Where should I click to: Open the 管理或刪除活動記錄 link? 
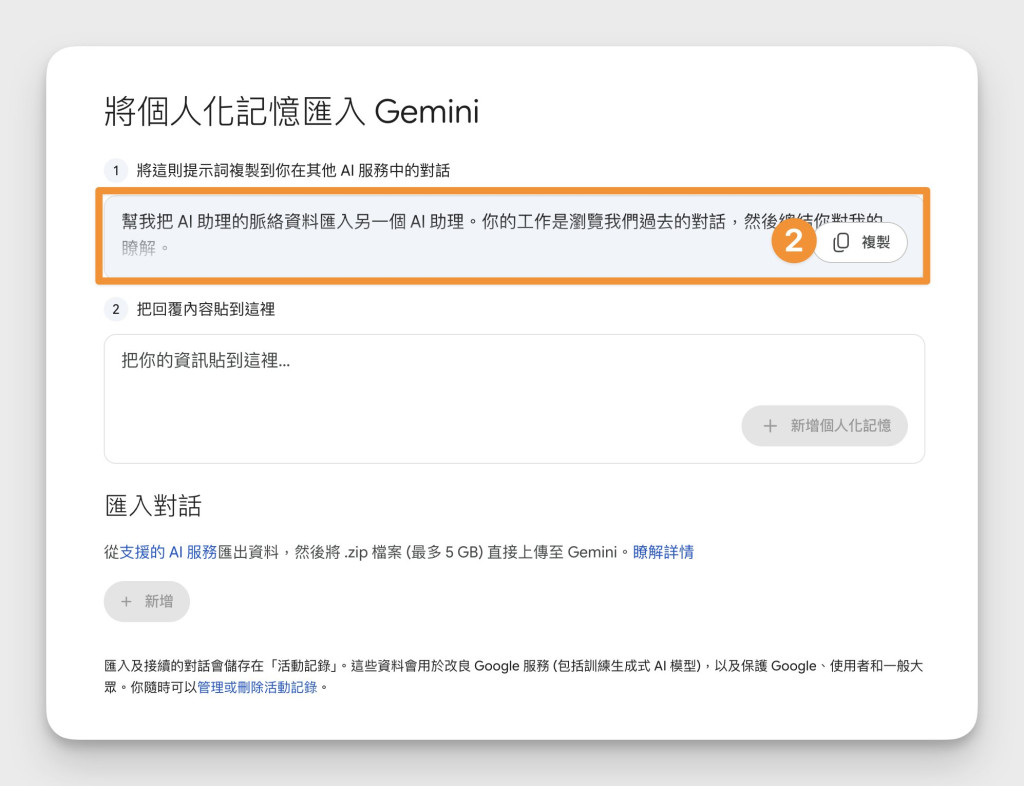(257, 687)
